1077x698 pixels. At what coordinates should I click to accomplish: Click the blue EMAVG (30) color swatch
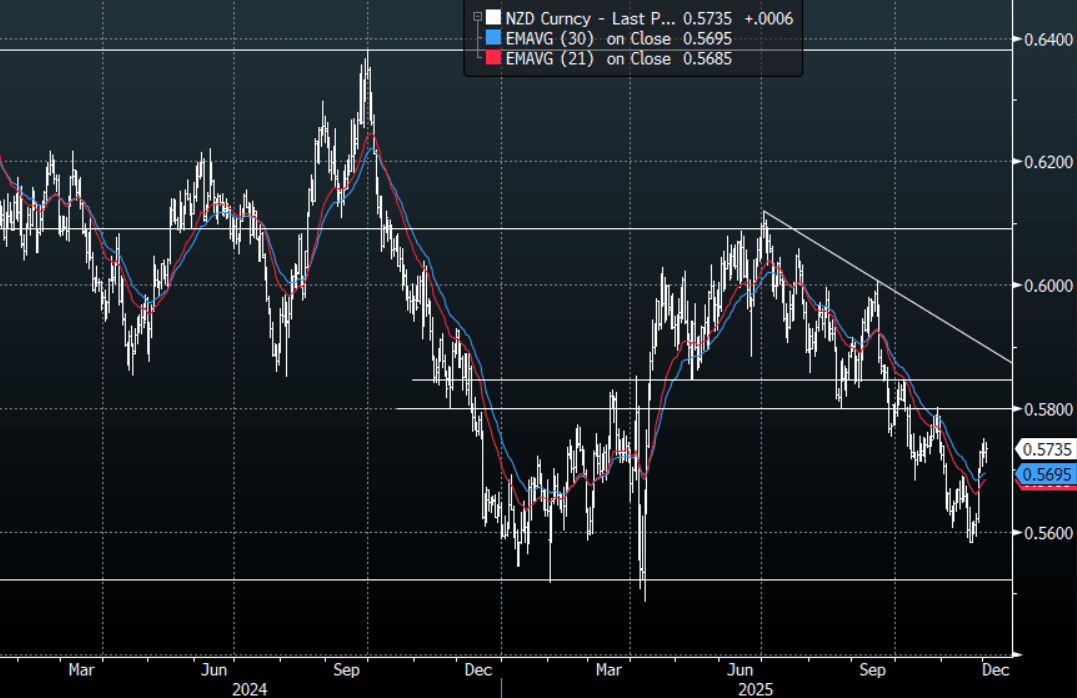point(491,38)
